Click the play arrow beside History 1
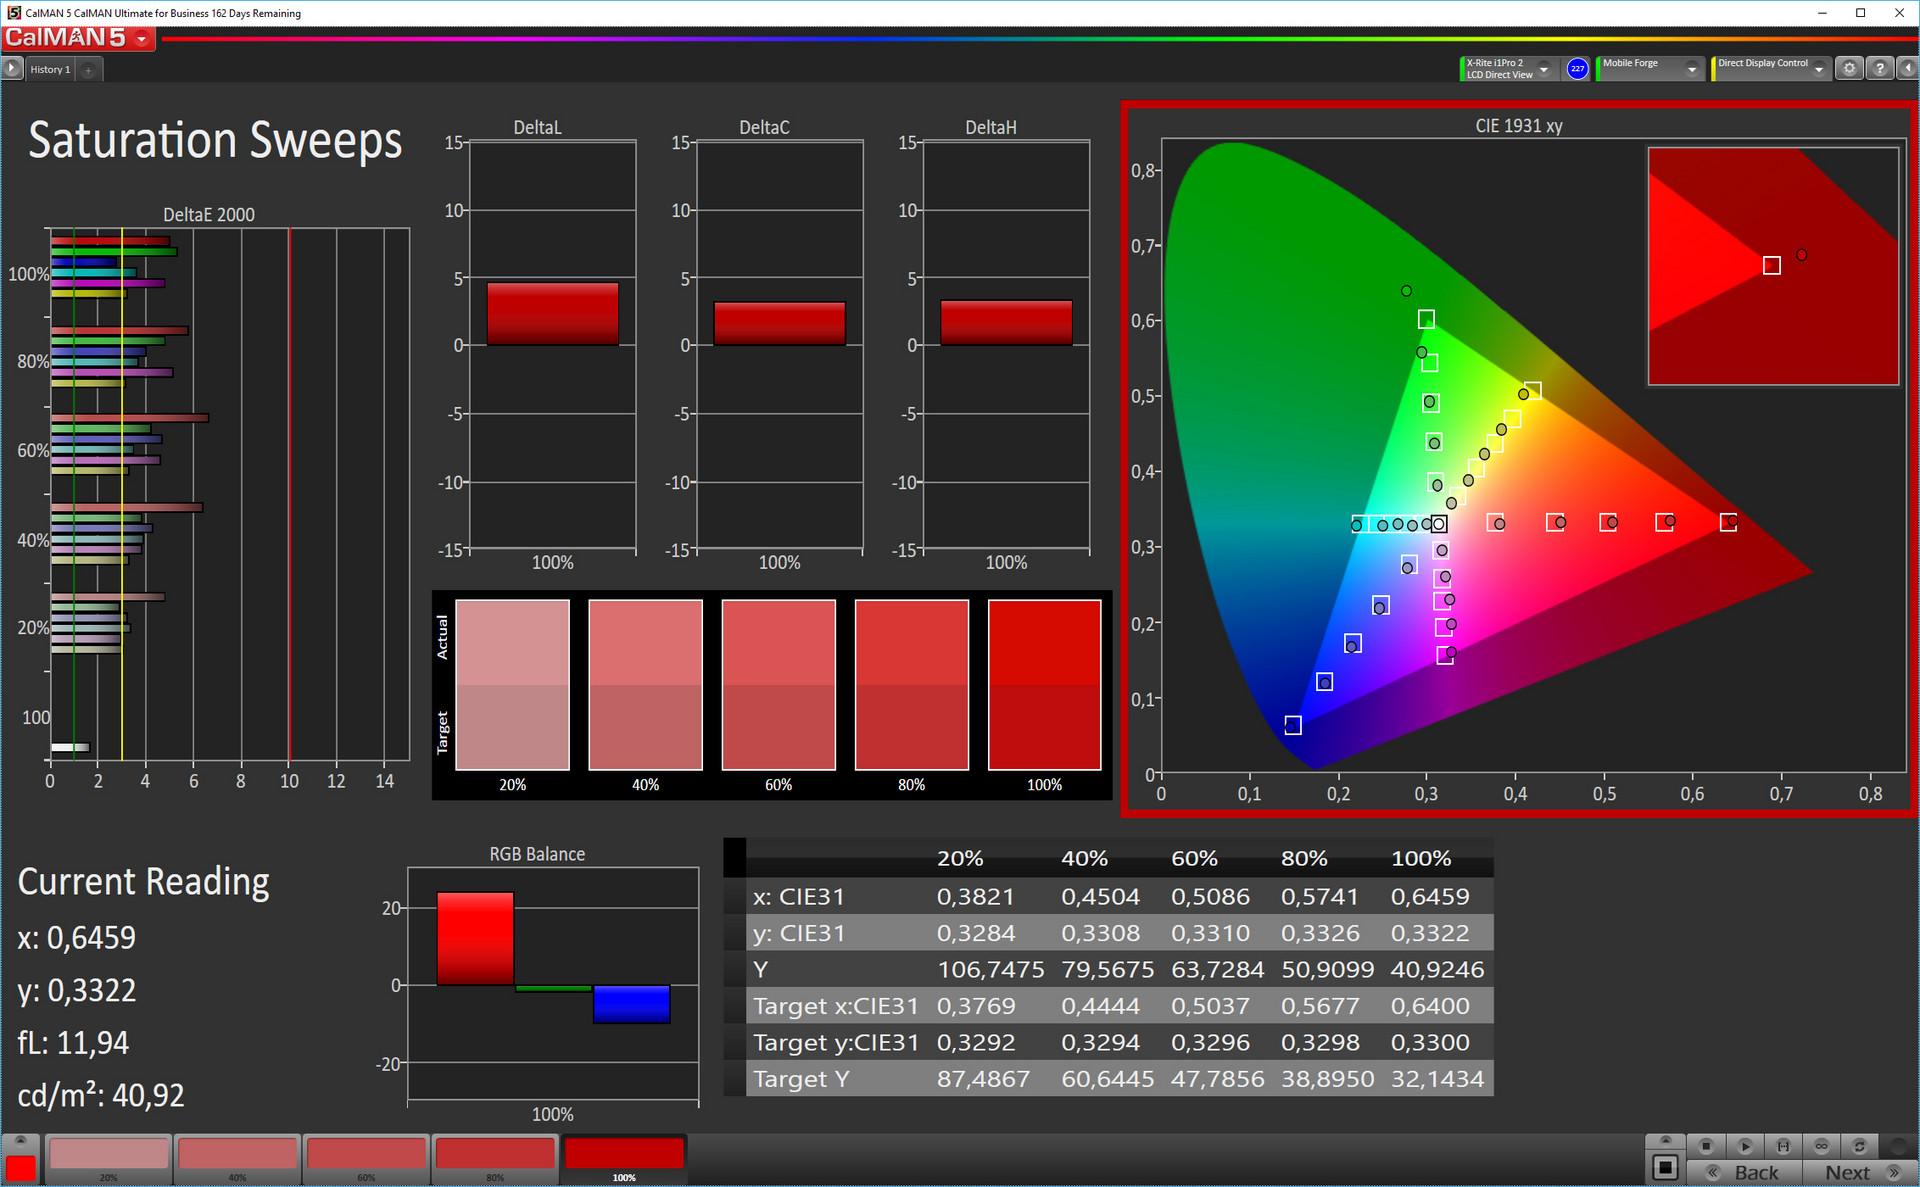Screen dimensions: 1920x1187 (12, 69)
